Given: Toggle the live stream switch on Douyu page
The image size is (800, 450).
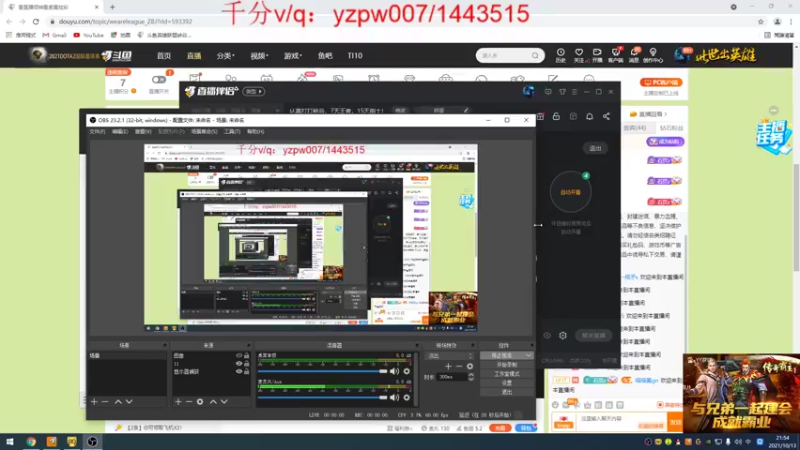Looking at the screenshot, I should 159,80.
